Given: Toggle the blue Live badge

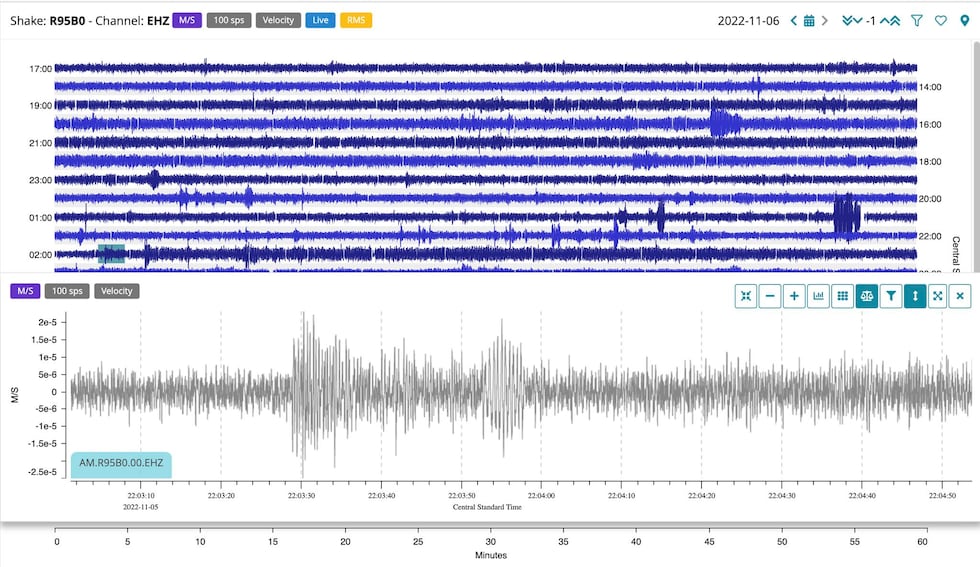Looking at the screenshot, I should 320,21.
